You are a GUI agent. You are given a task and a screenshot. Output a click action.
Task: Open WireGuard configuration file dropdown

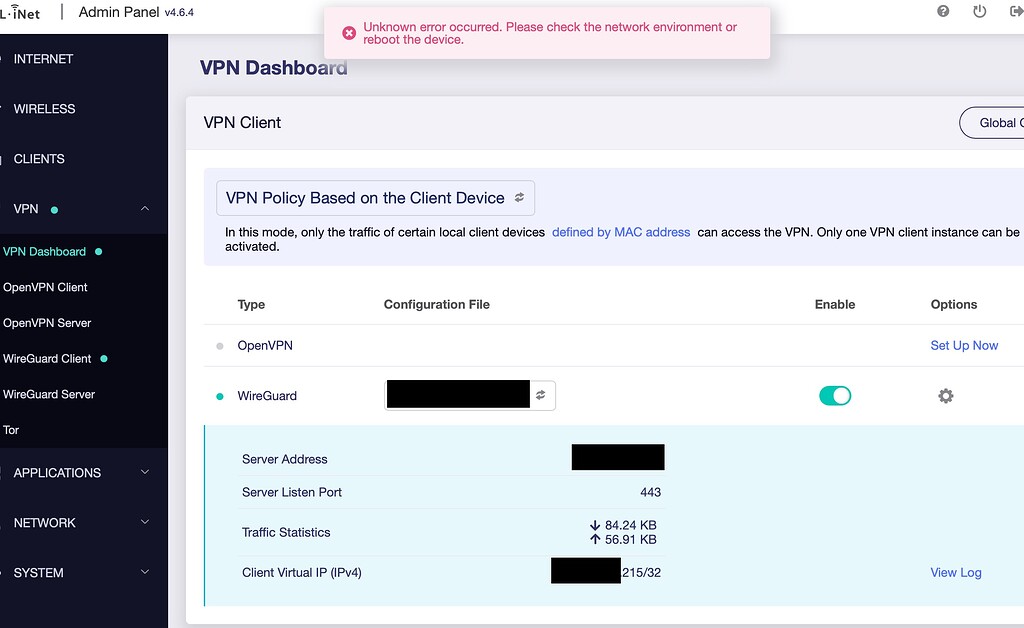[x=470, y=395]
